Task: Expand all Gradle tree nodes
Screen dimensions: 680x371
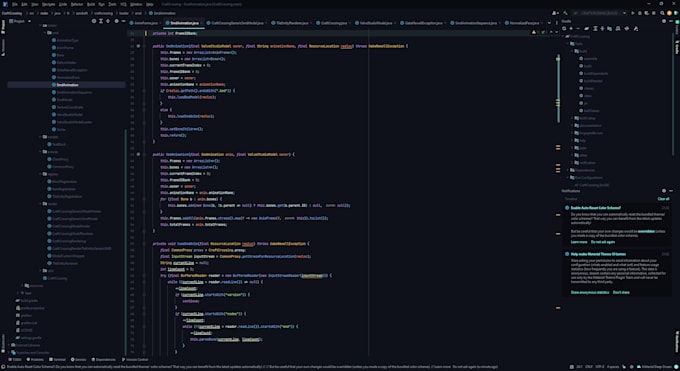Action: 595,29
